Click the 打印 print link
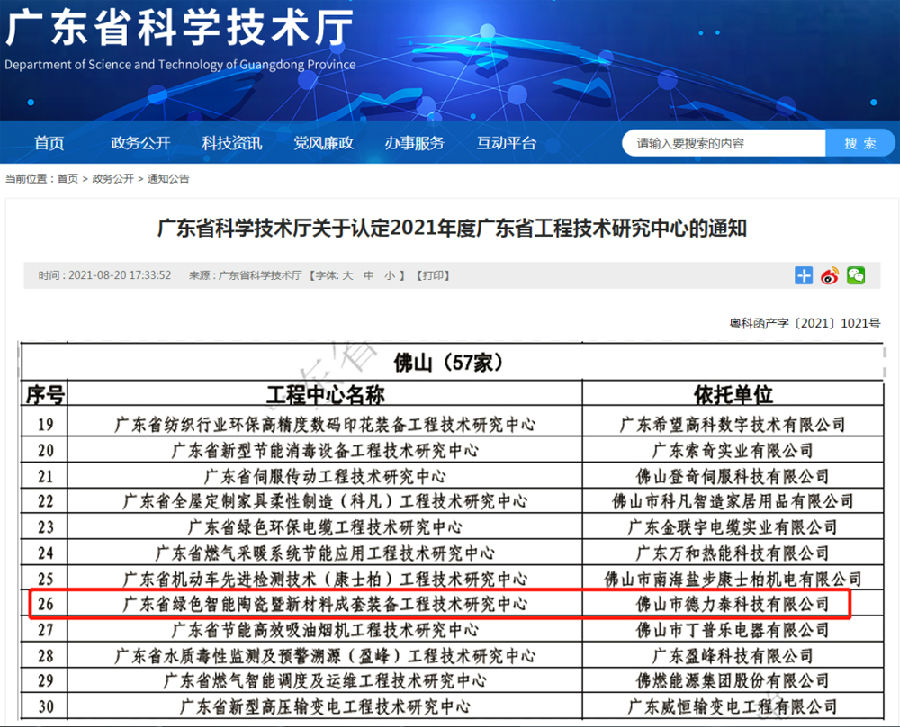 pos(433,275)
